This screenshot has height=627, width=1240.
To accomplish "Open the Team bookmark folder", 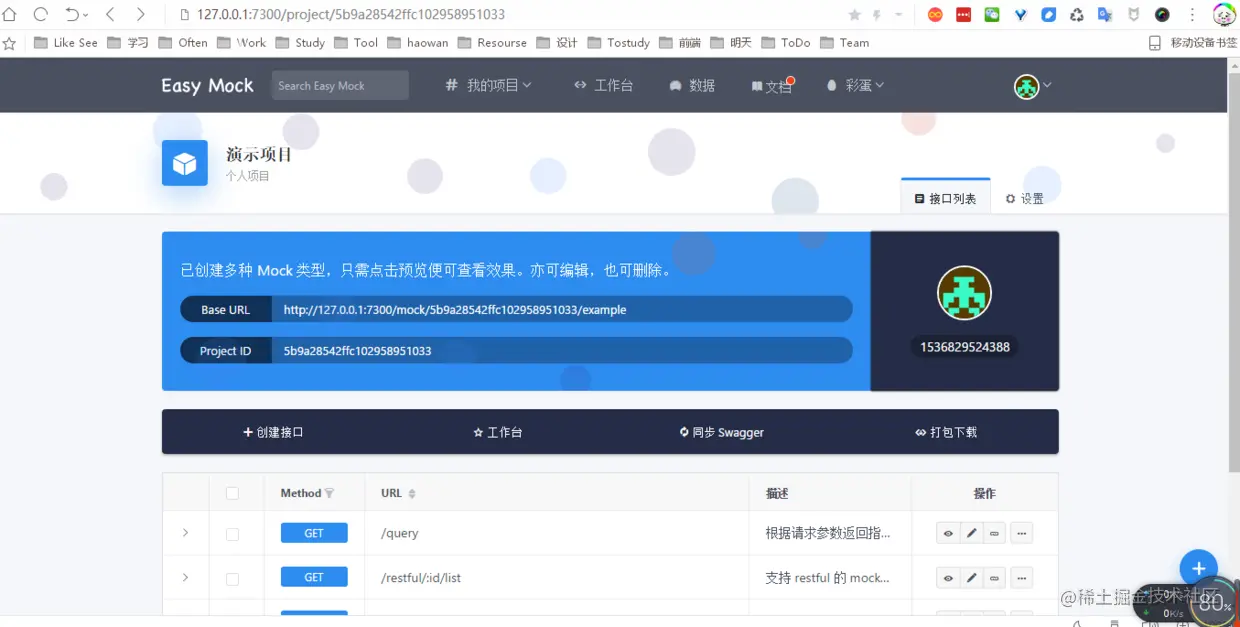I will tap(844, 43).
